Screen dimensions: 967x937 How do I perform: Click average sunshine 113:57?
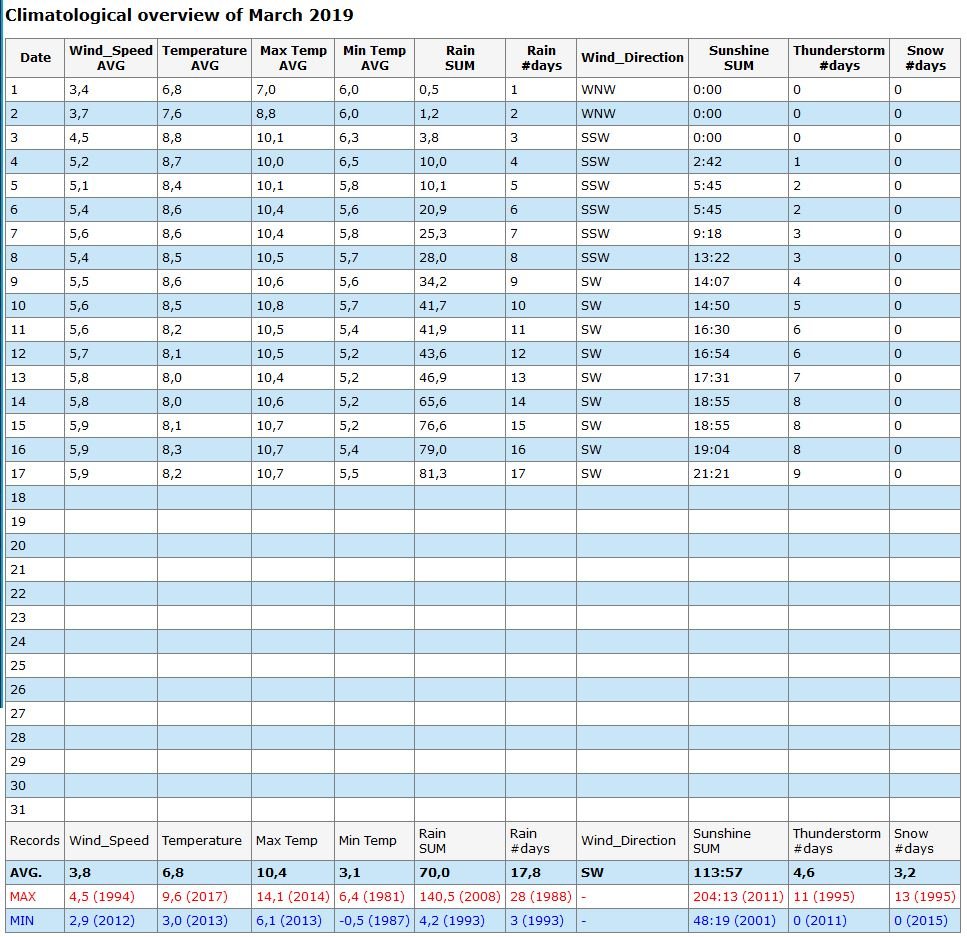click(x=718, y=873)
